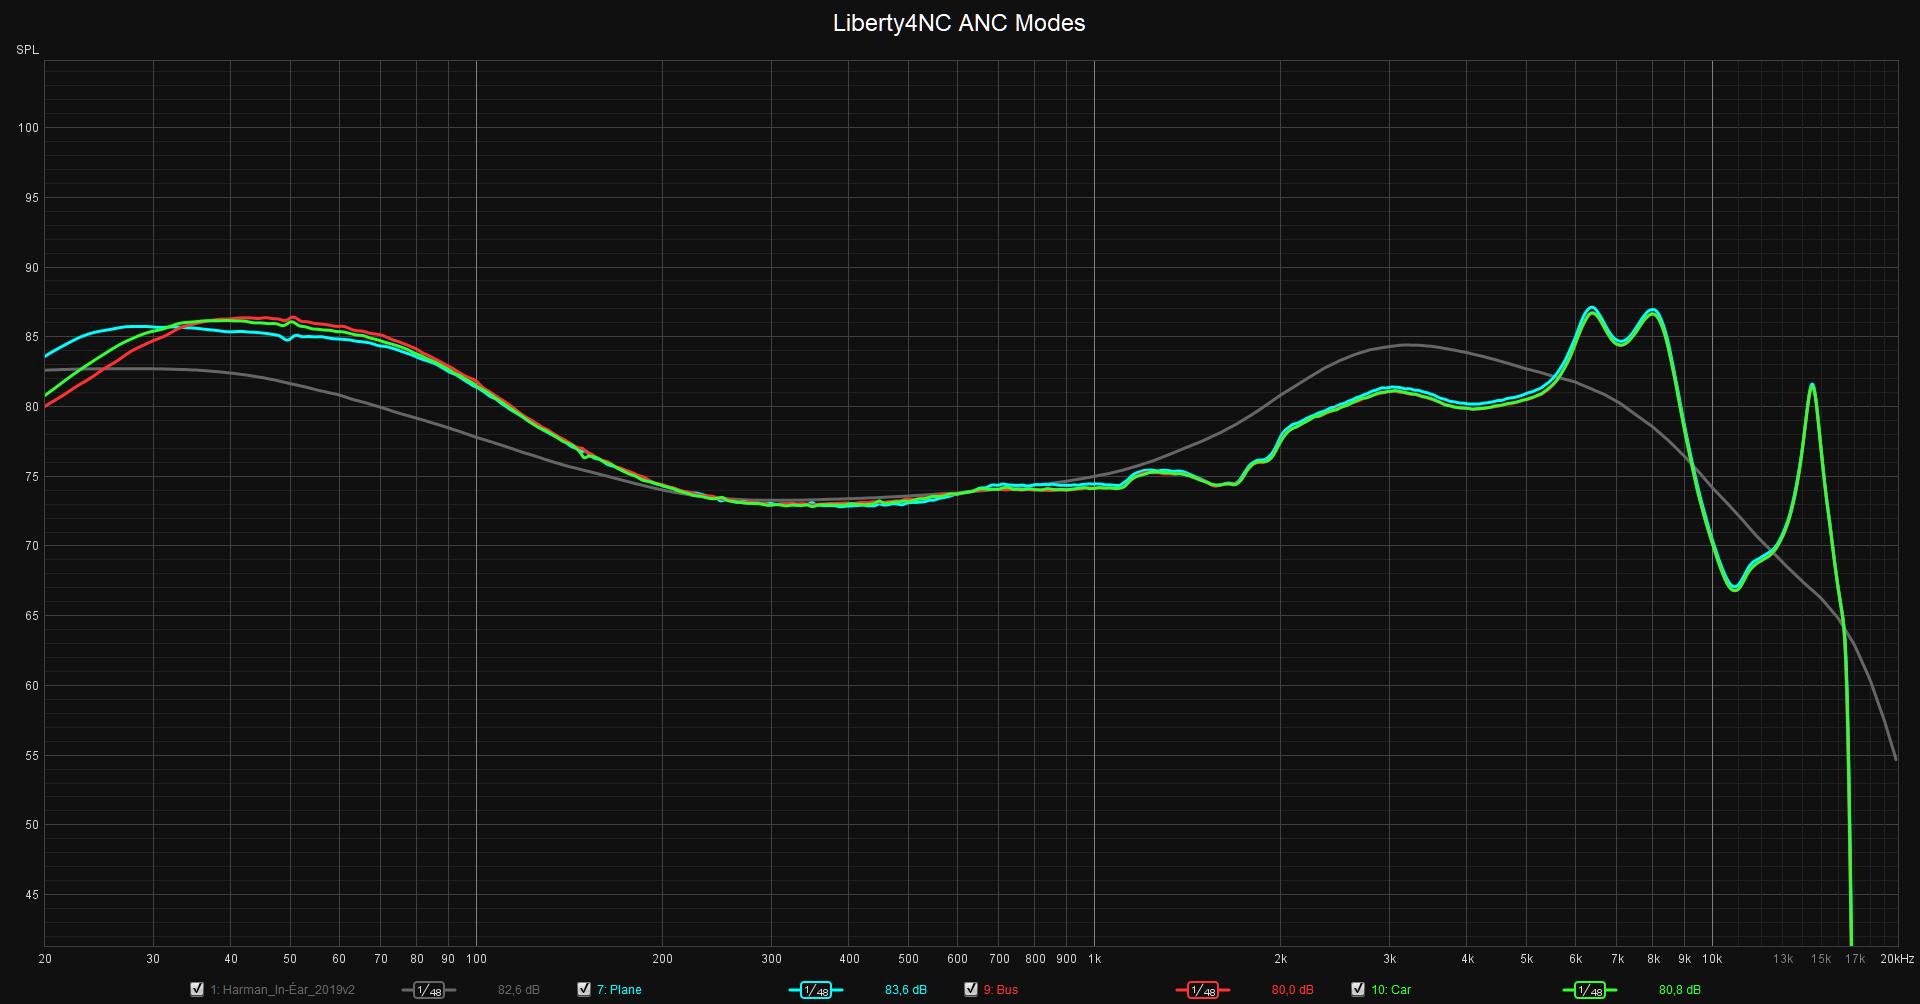This screenshot has width=1920, height=1004.
Task: Select the 7: Plane legend label
Action: point(619,990)
